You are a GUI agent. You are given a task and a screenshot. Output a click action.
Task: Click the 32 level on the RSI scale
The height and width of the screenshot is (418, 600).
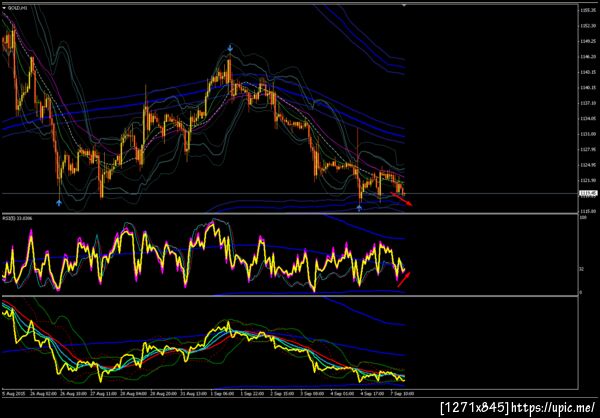[x=581, y=269]
